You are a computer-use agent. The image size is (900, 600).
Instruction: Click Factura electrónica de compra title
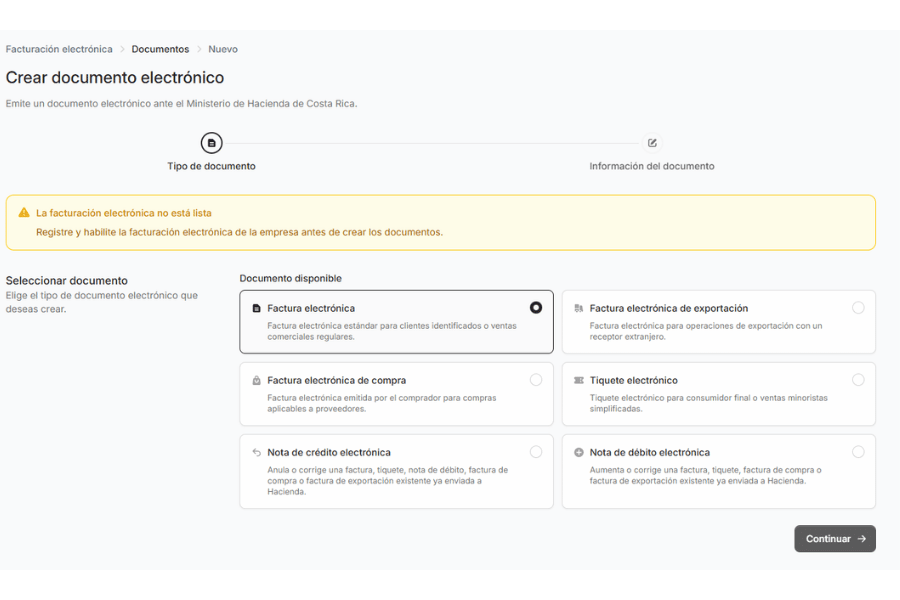click(x=336, y=380)
